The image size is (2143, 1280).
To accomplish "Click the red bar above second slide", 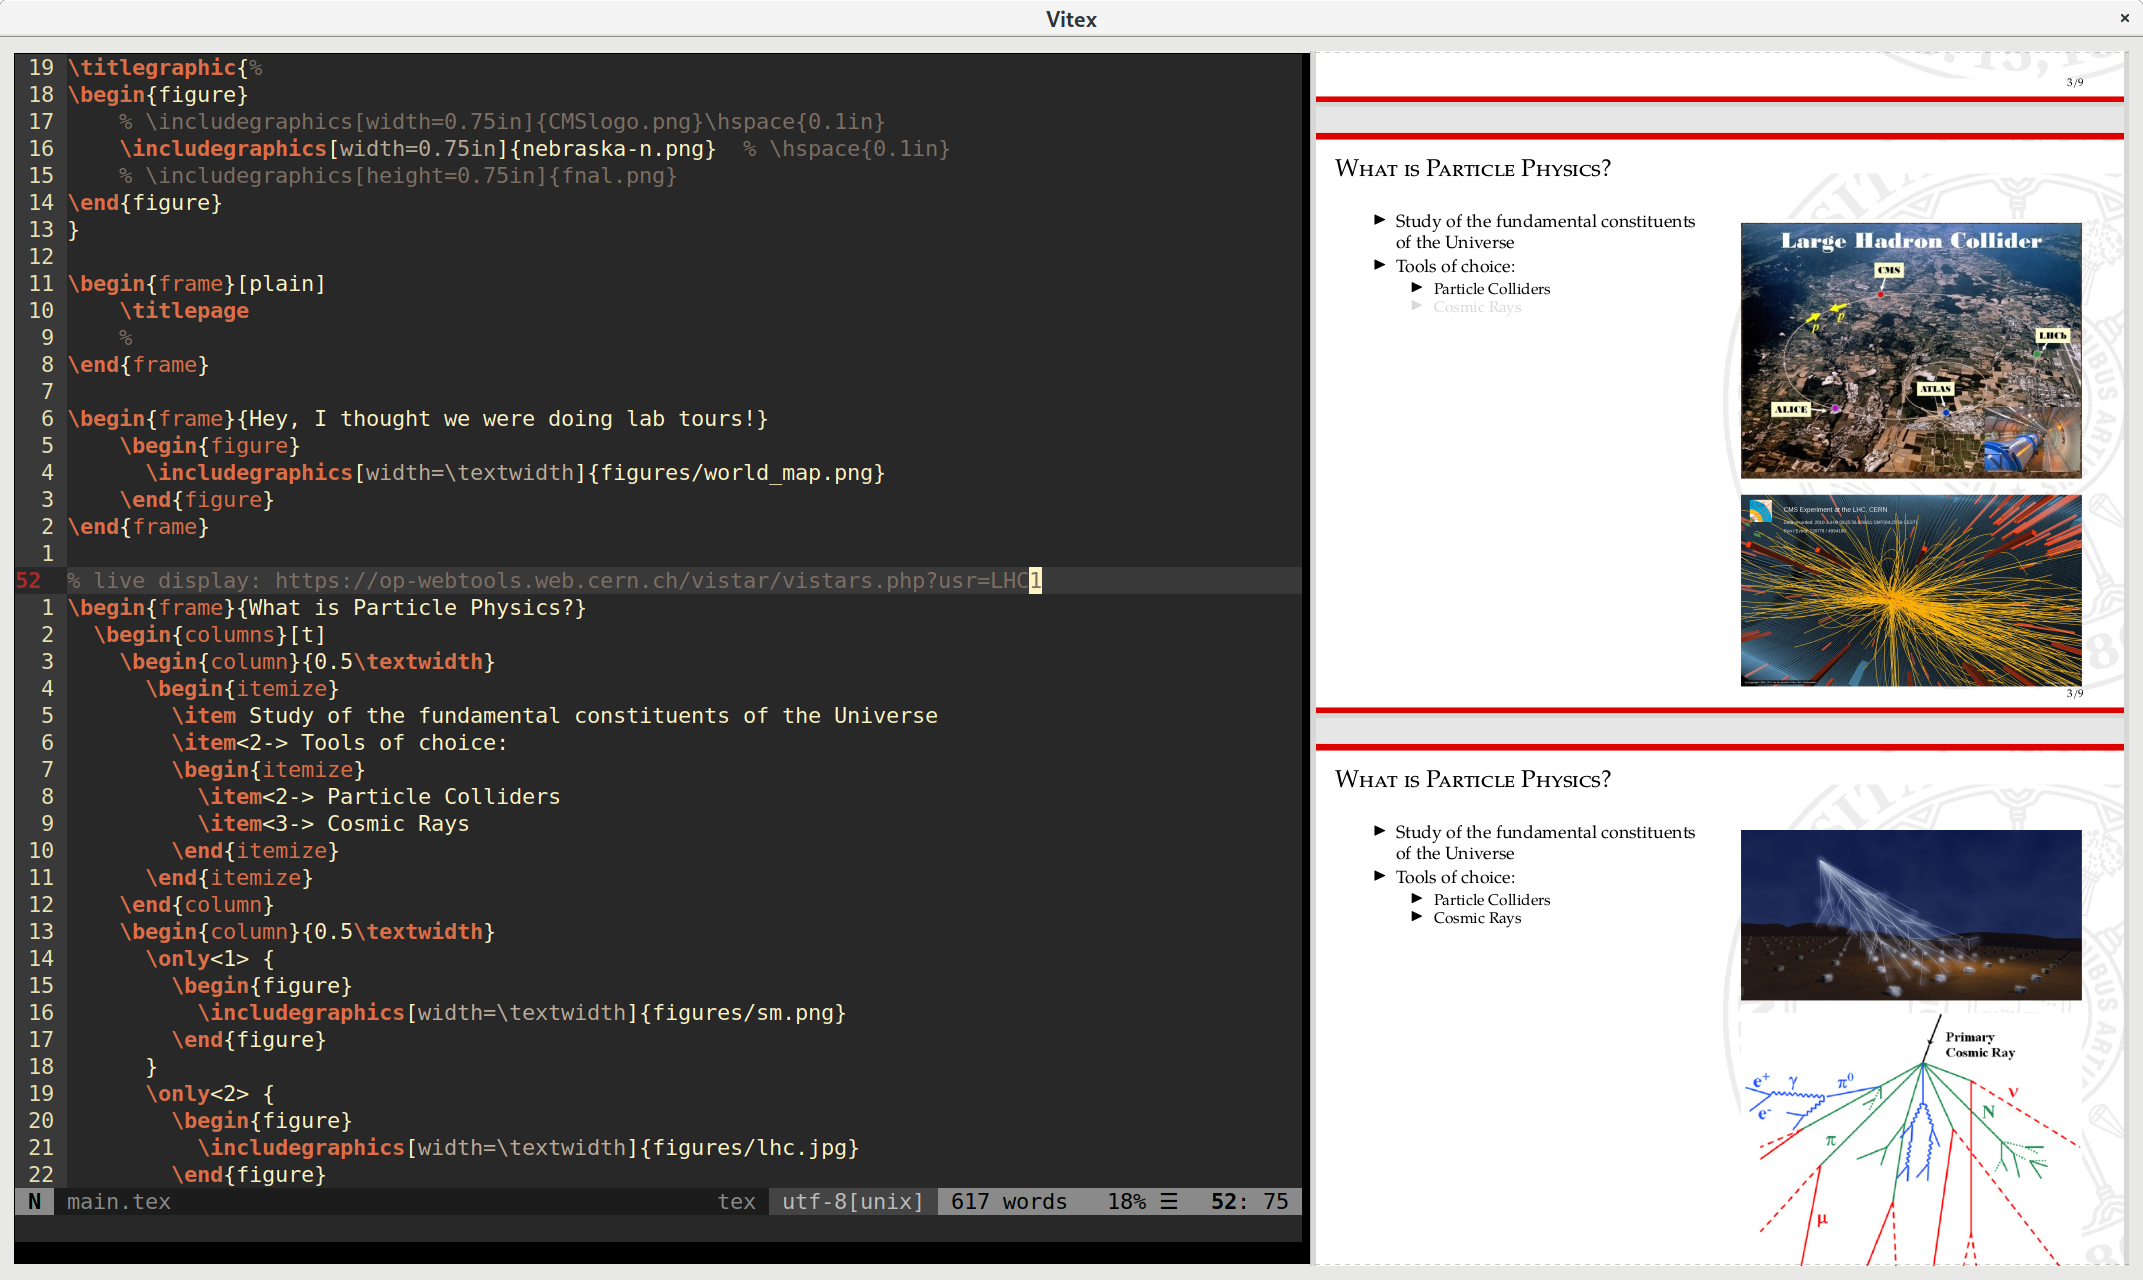I will (x=1718, y=135).
